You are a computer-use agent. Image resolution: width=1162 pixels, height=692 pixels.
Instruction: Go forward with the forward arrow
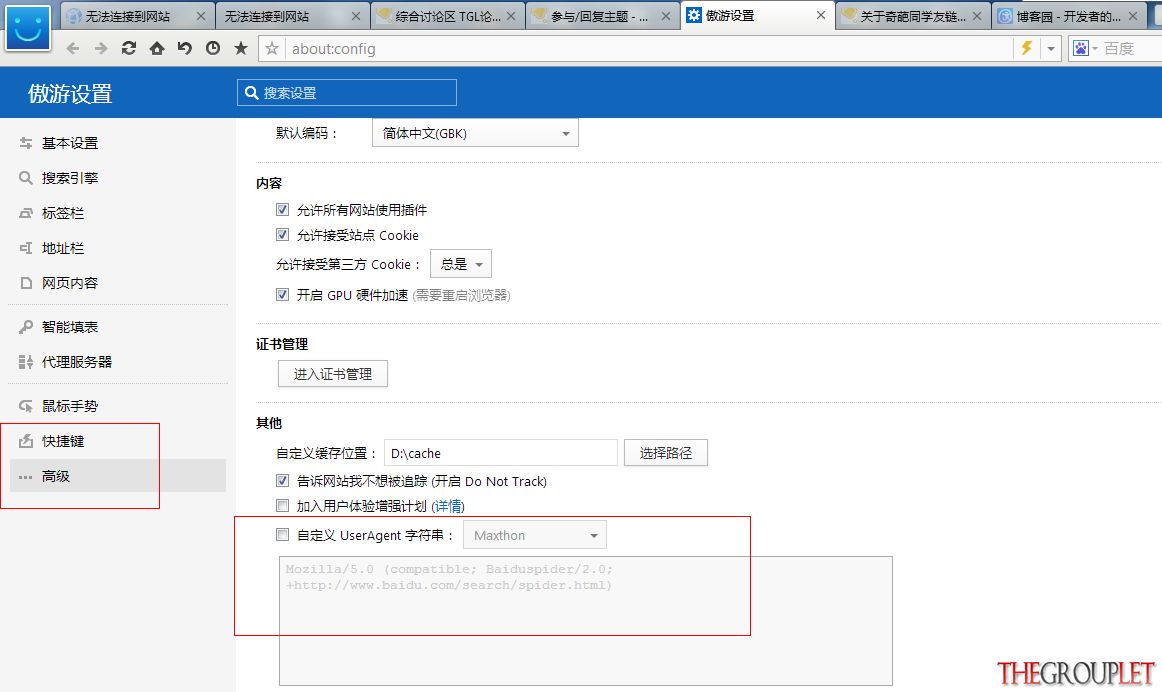pos(101,49)
